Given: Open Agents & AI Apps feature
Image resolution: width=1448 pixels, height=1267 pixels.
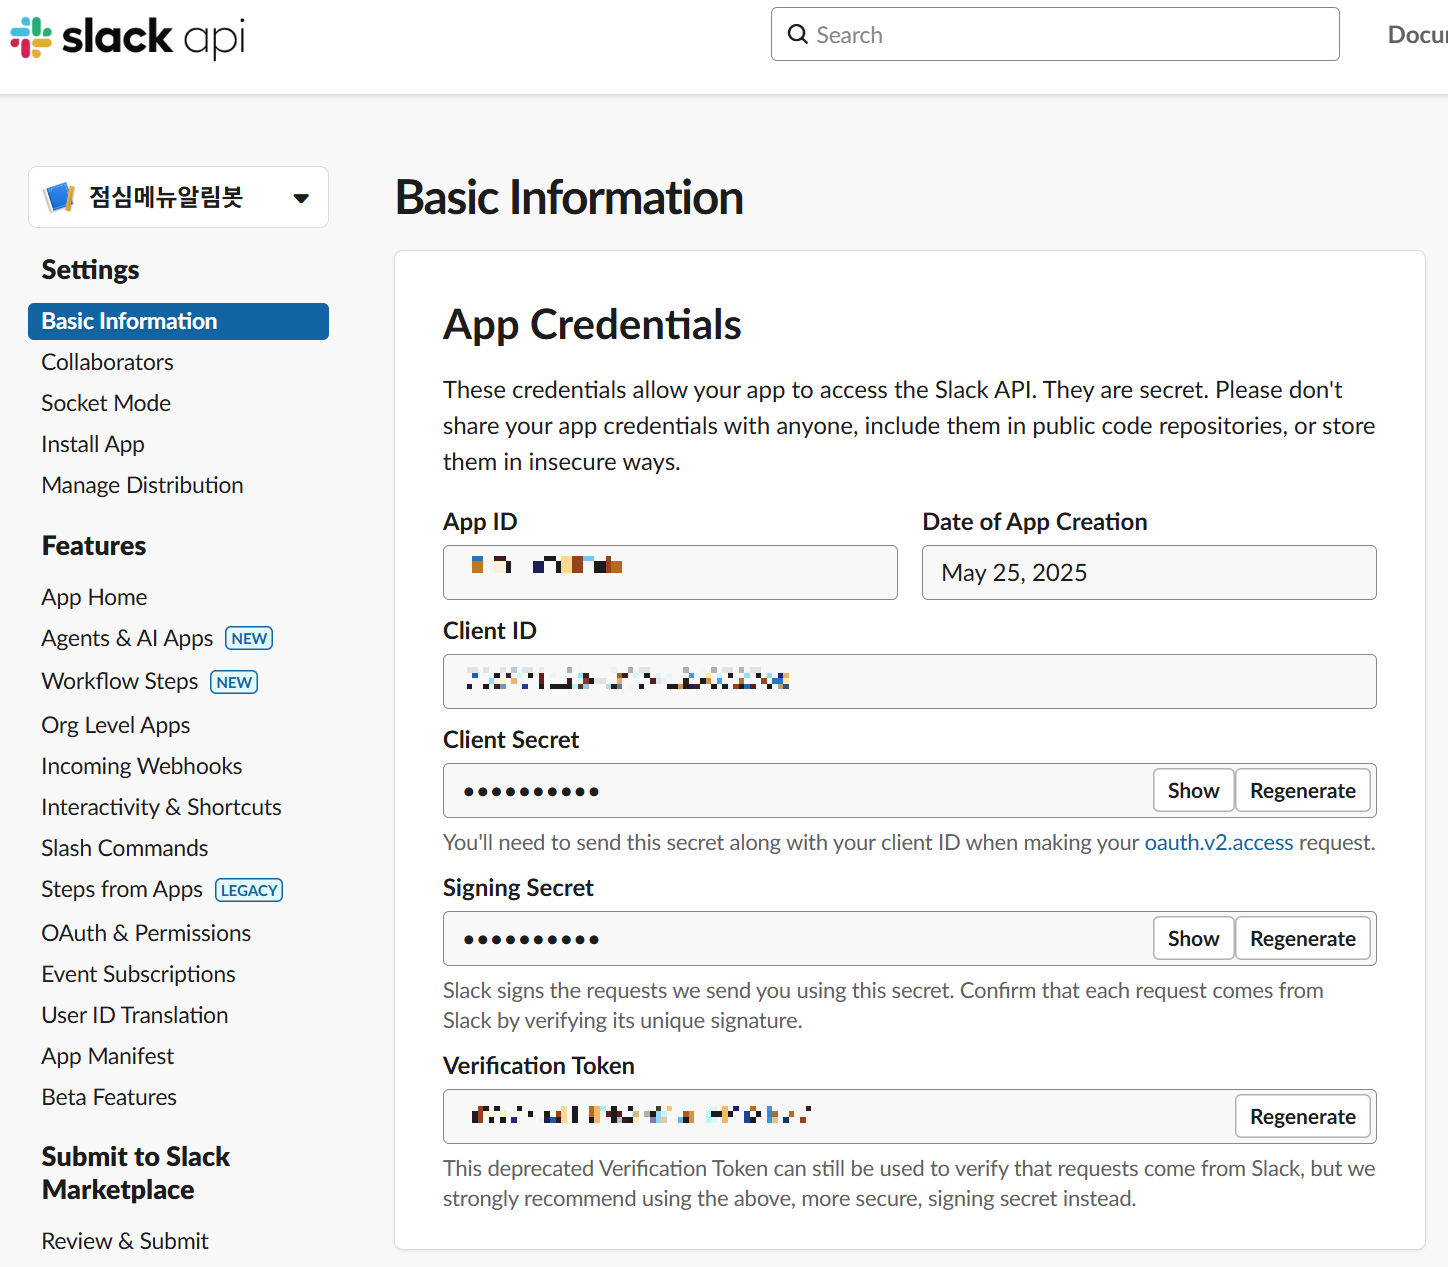Looking at the screenshot, I should 127,638.
